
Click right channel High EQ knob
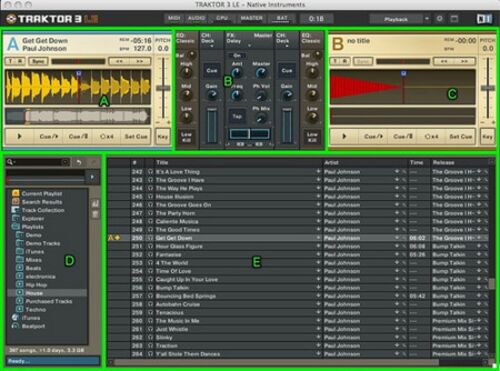(x=312, y=72)
